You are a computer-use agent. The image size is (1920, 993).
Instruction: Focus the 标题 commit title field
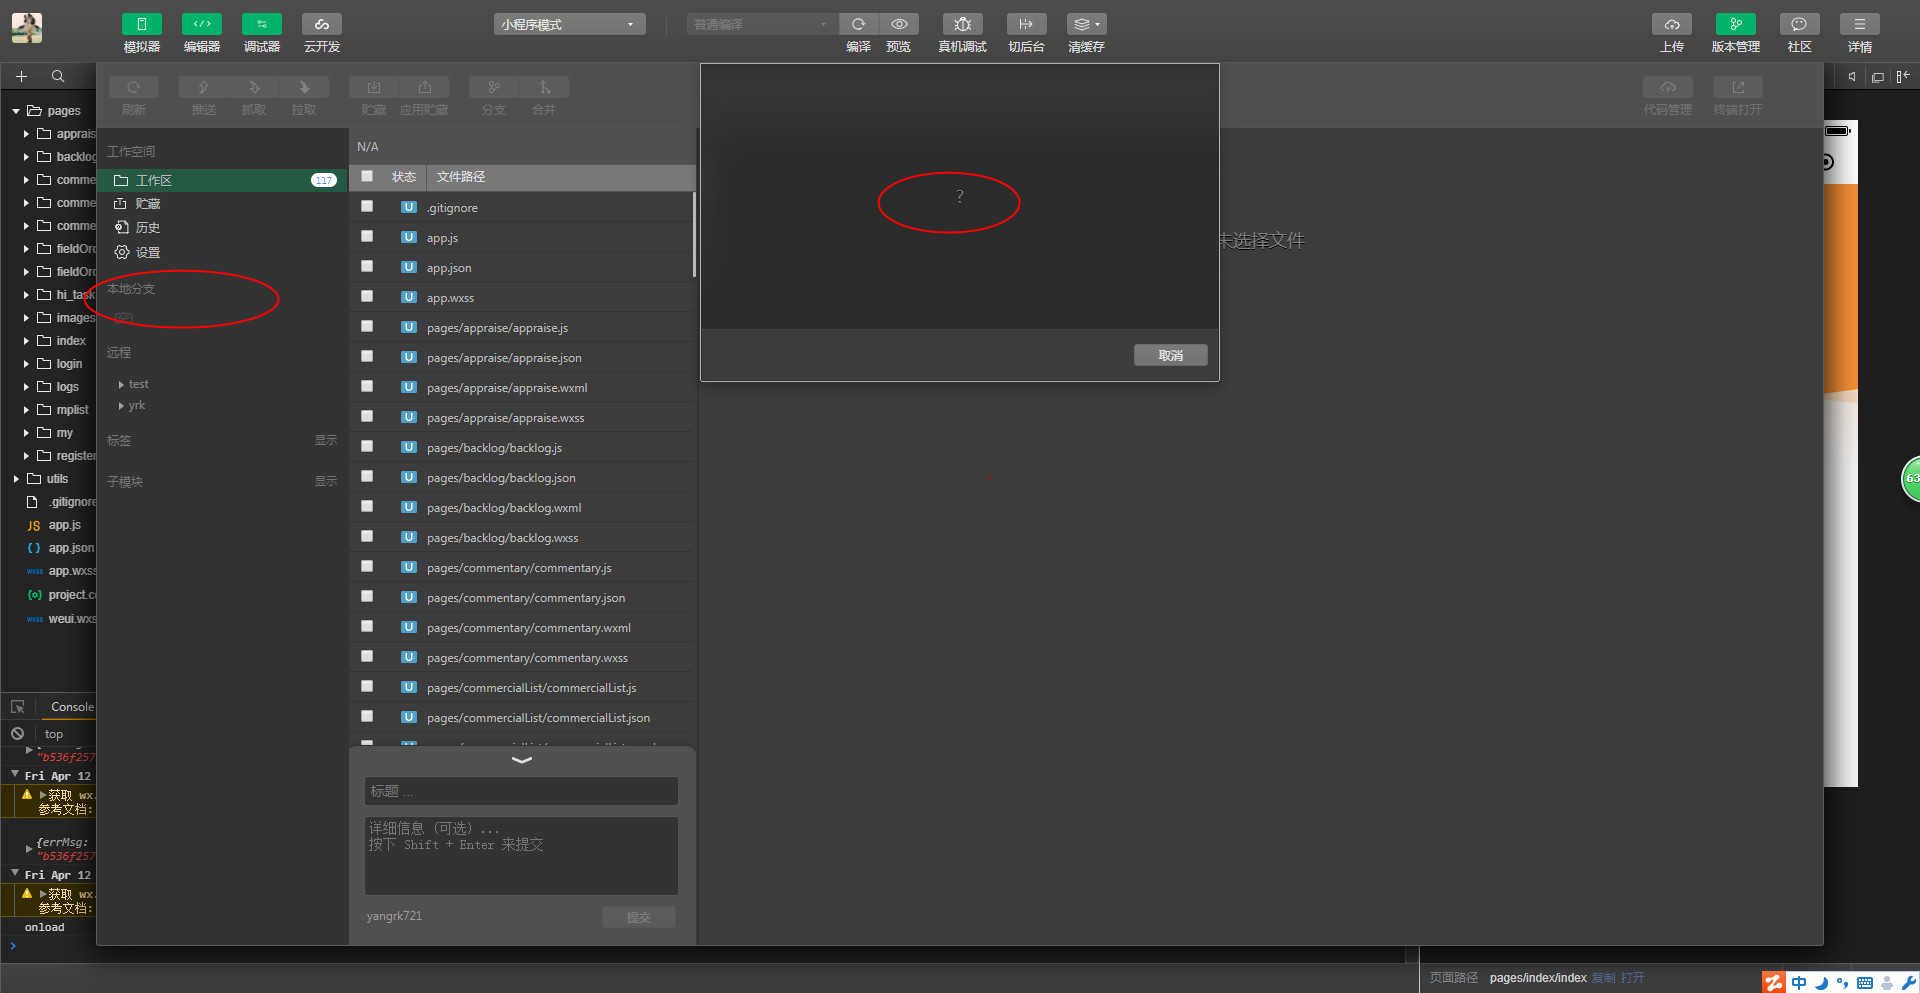pos(521,791)
